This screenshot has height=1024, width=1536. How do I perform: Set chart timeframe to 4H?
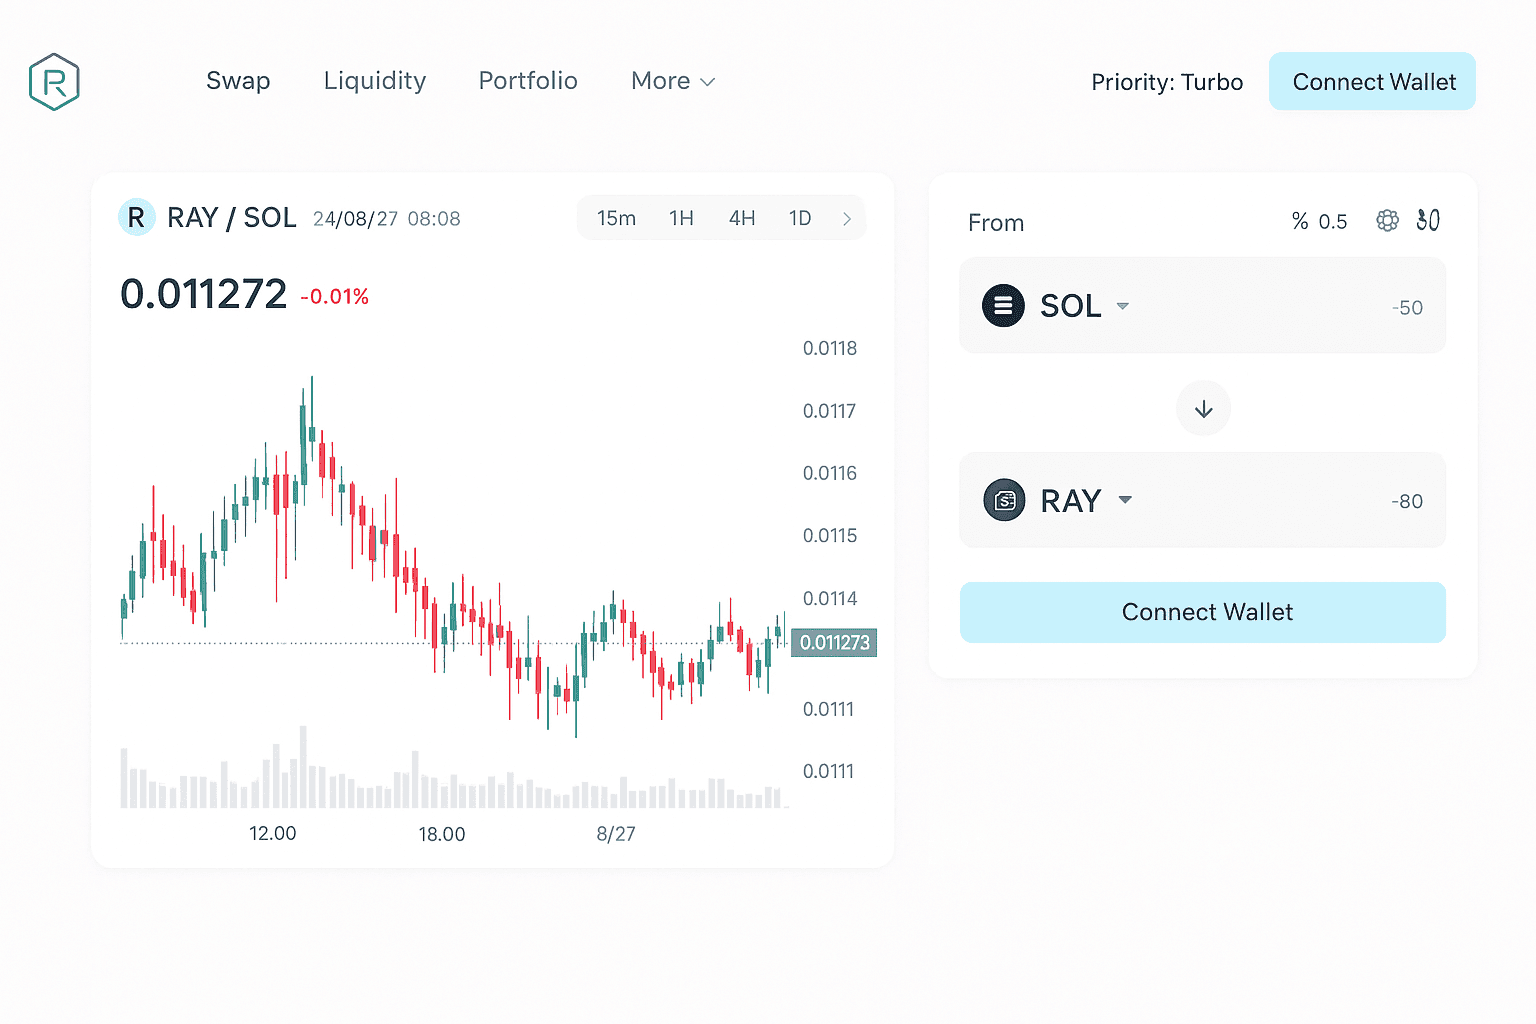pyautogui.click(x=741, y=219)
